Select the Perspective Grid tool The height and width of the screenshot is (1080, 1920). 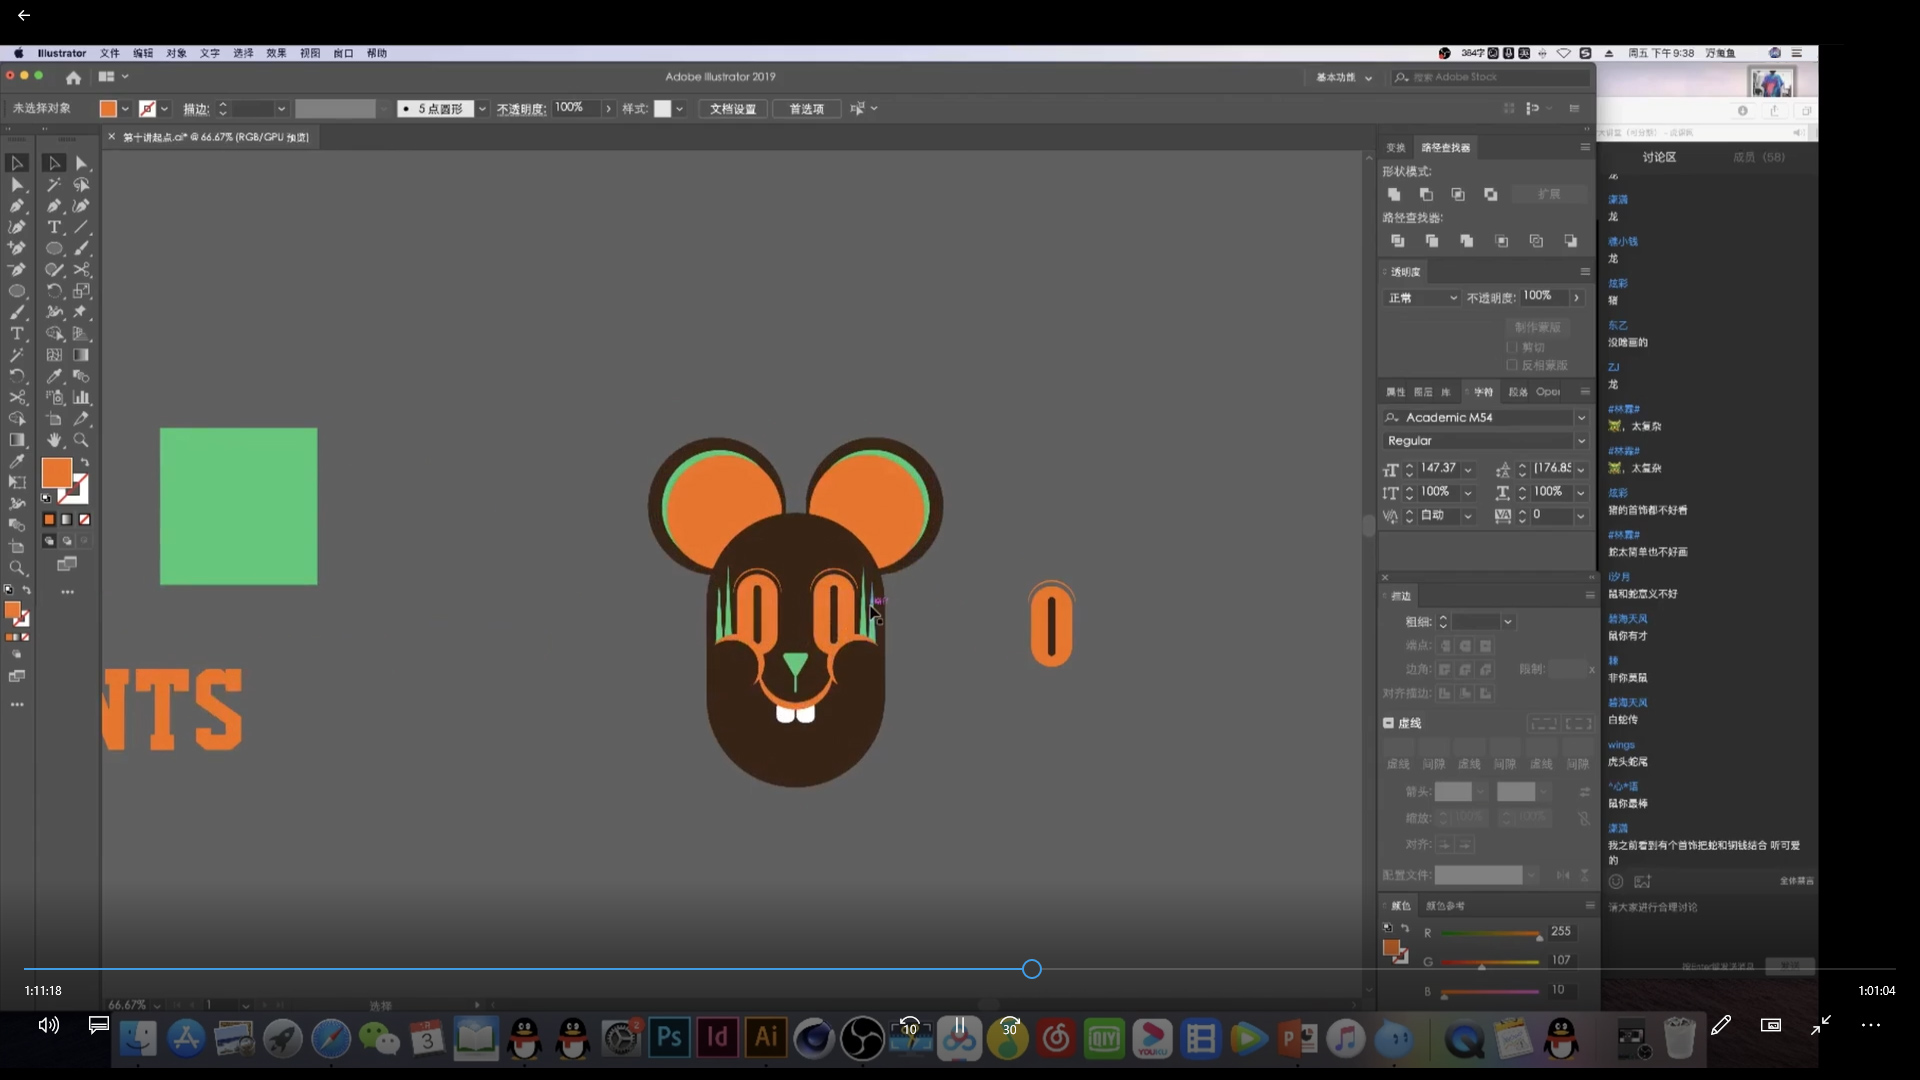pos(82,334)
